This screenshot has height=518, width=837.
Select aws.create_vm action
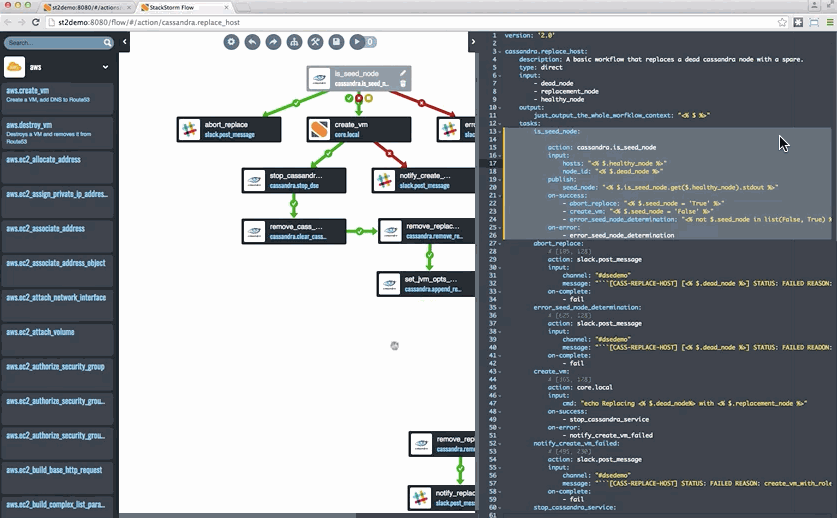coord(58,98)
